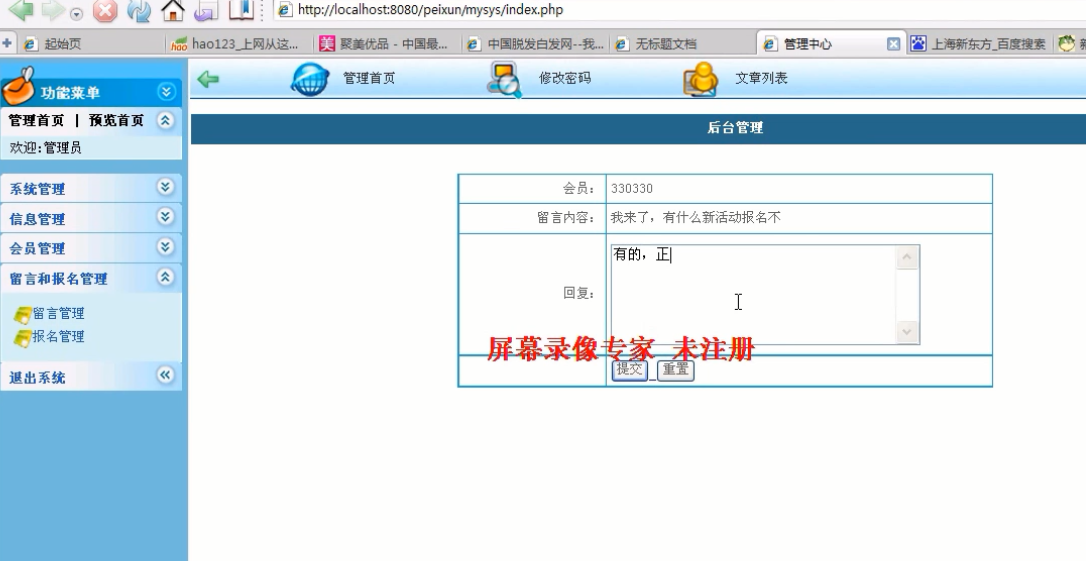Click the 修改密码 monitor icon
The height and width of the screenshot is (561, 1086).
(x=503, y=79)
